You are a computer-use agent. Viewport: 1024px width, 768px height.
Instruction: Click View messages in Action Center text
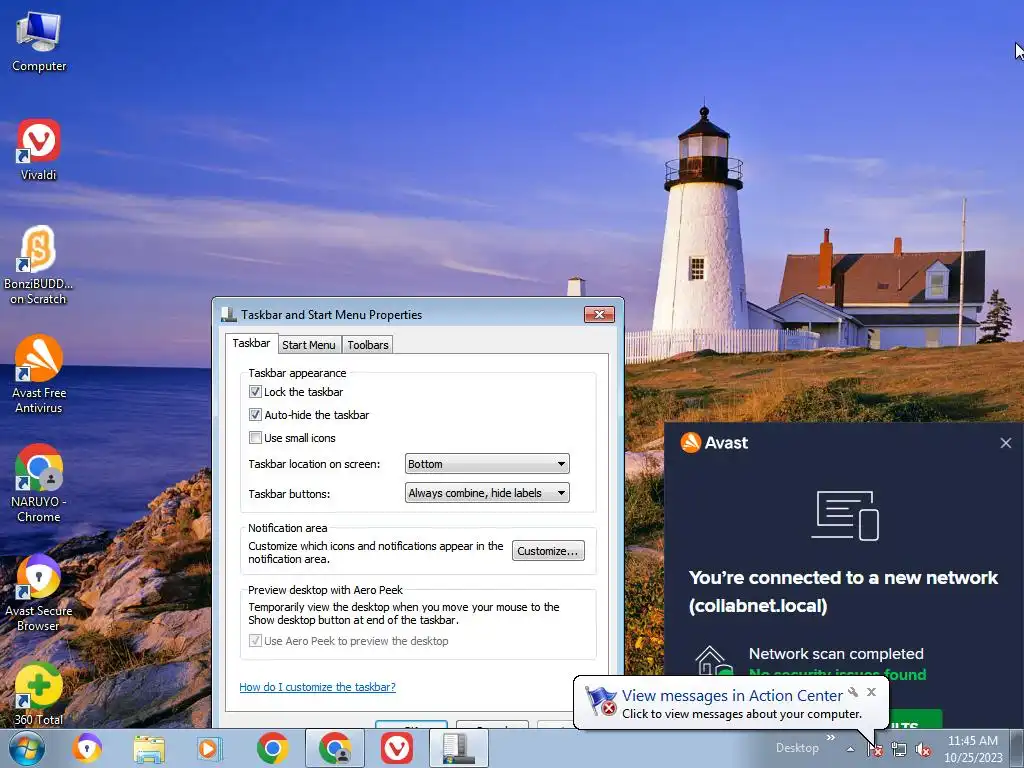(732, 696)
